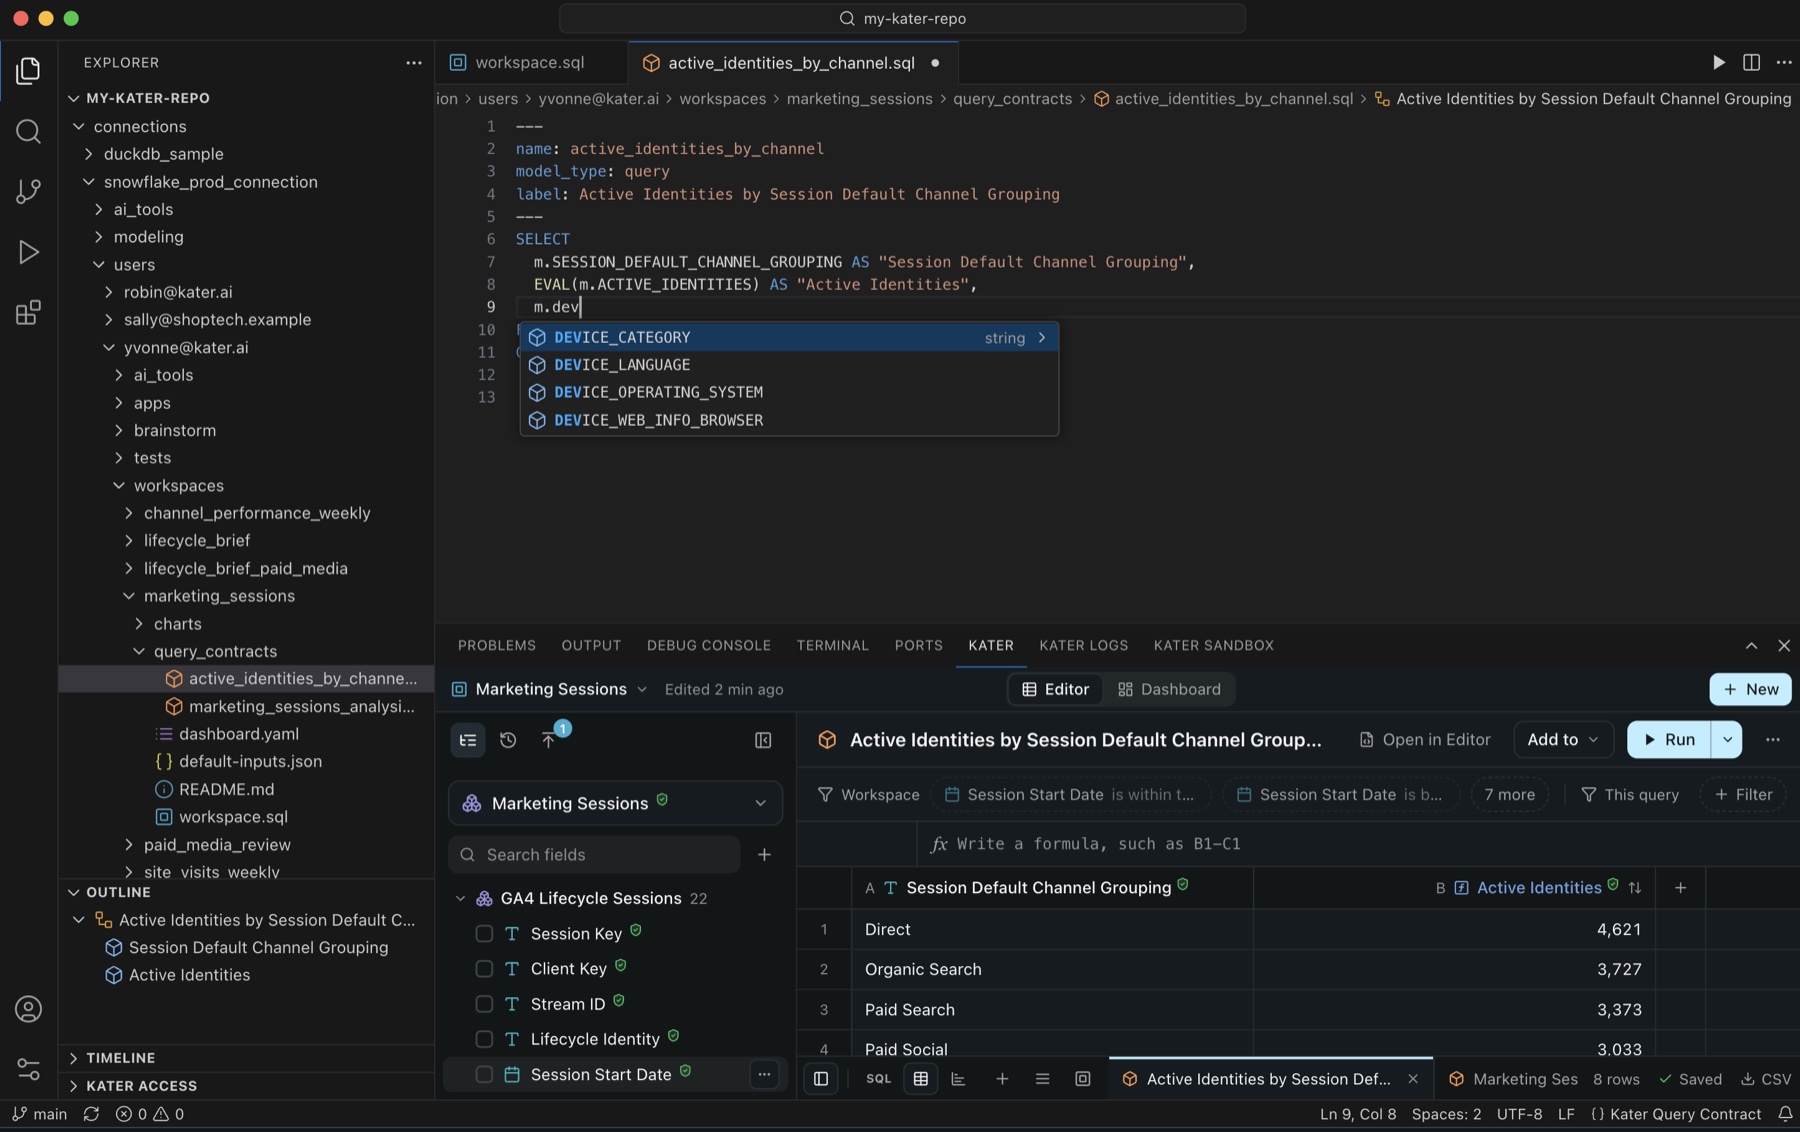Click the 7 more filters chip
1800x1132 pixels.
pos(1509,795)
